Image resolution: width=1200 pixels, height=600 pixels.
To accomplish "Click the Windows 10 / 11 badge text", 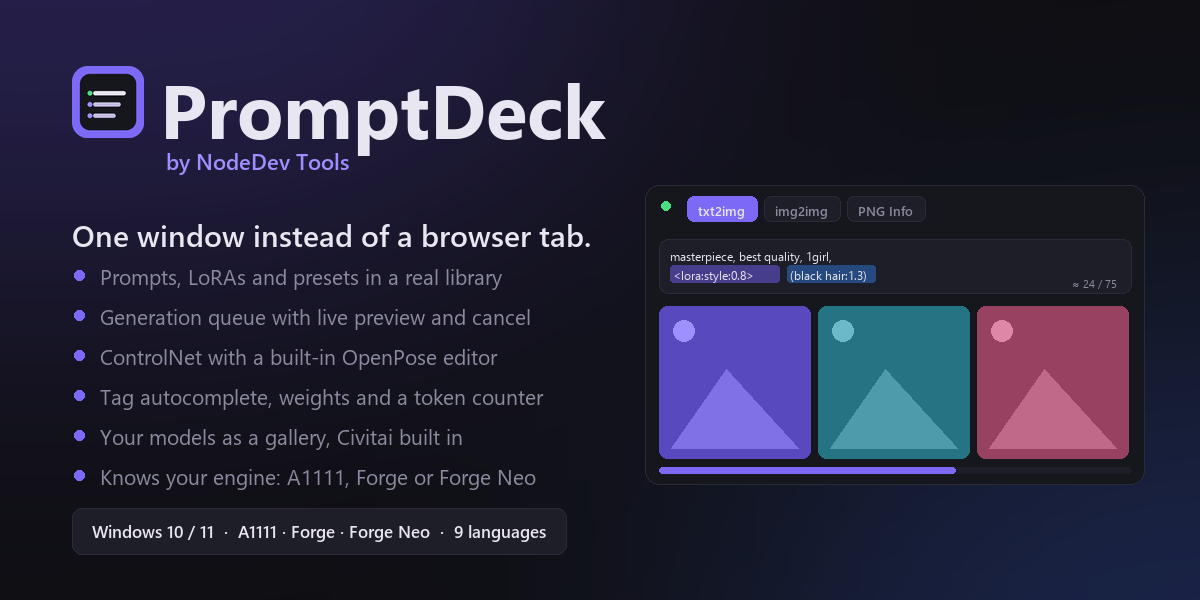I will (x=153, y=532).
